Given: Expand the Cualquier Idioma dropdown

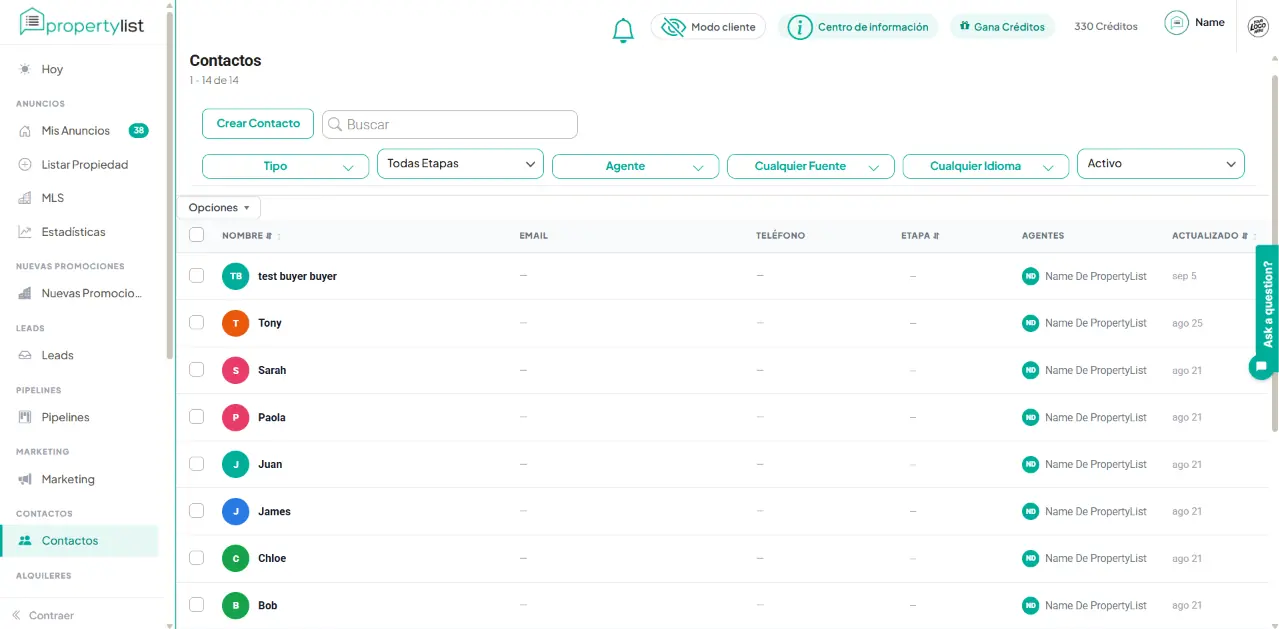Looking at the screenshot, I should pyautogui.click(x=985, y=166).
